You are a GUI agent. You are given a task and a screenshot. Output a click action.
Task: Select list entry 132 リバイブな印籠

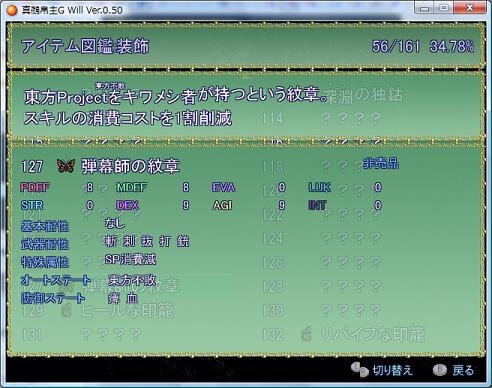[x=343, y=334]
